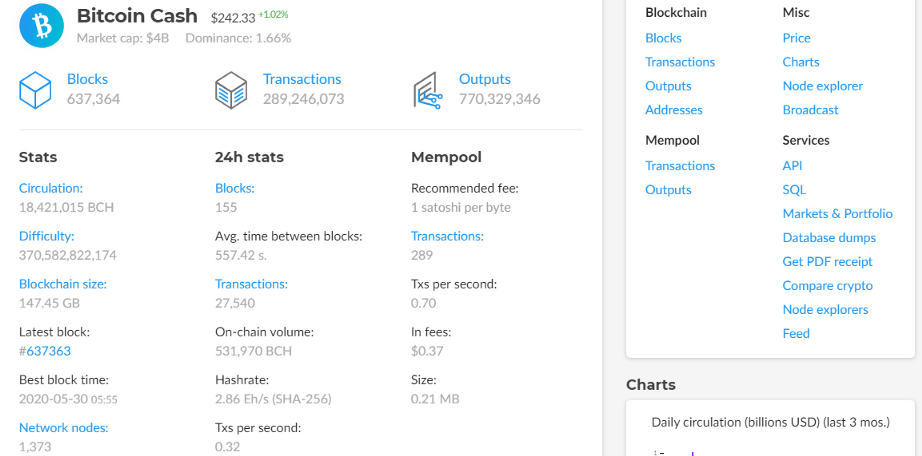Open the Blocks heading link
This screenshot has width=922, height=456.
click(87, 79)
